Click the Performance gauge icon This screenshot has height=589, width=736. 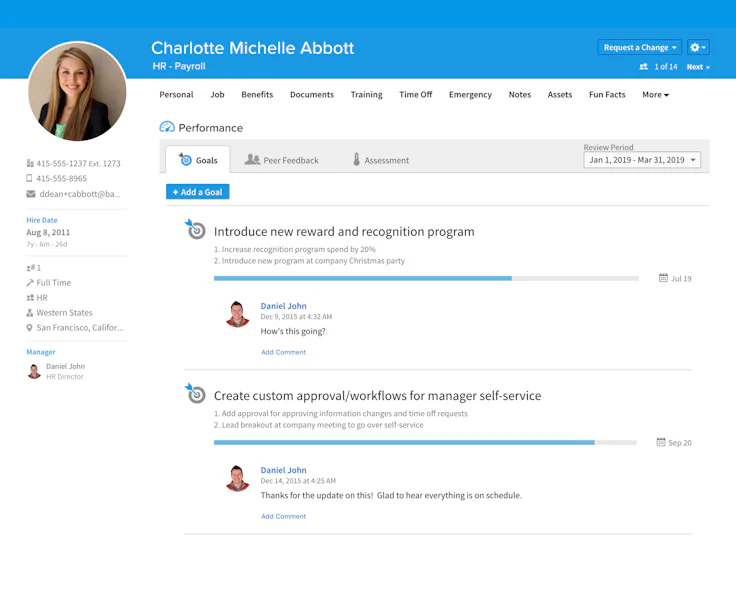point(167,127)
